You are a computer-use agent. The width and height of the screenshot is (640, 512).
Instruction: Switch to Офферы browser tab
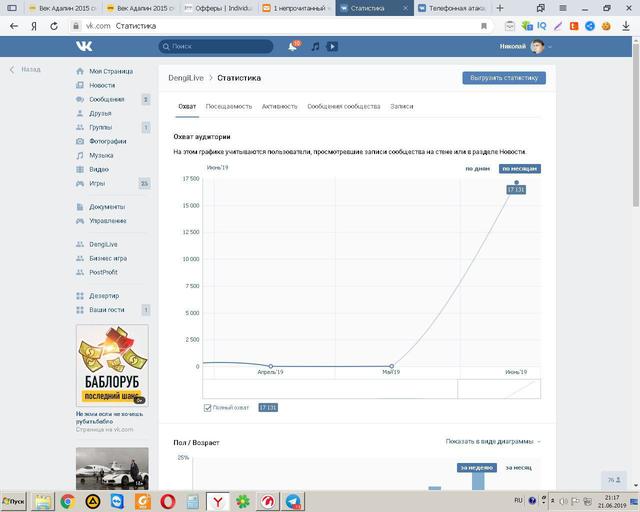(219, 8)
